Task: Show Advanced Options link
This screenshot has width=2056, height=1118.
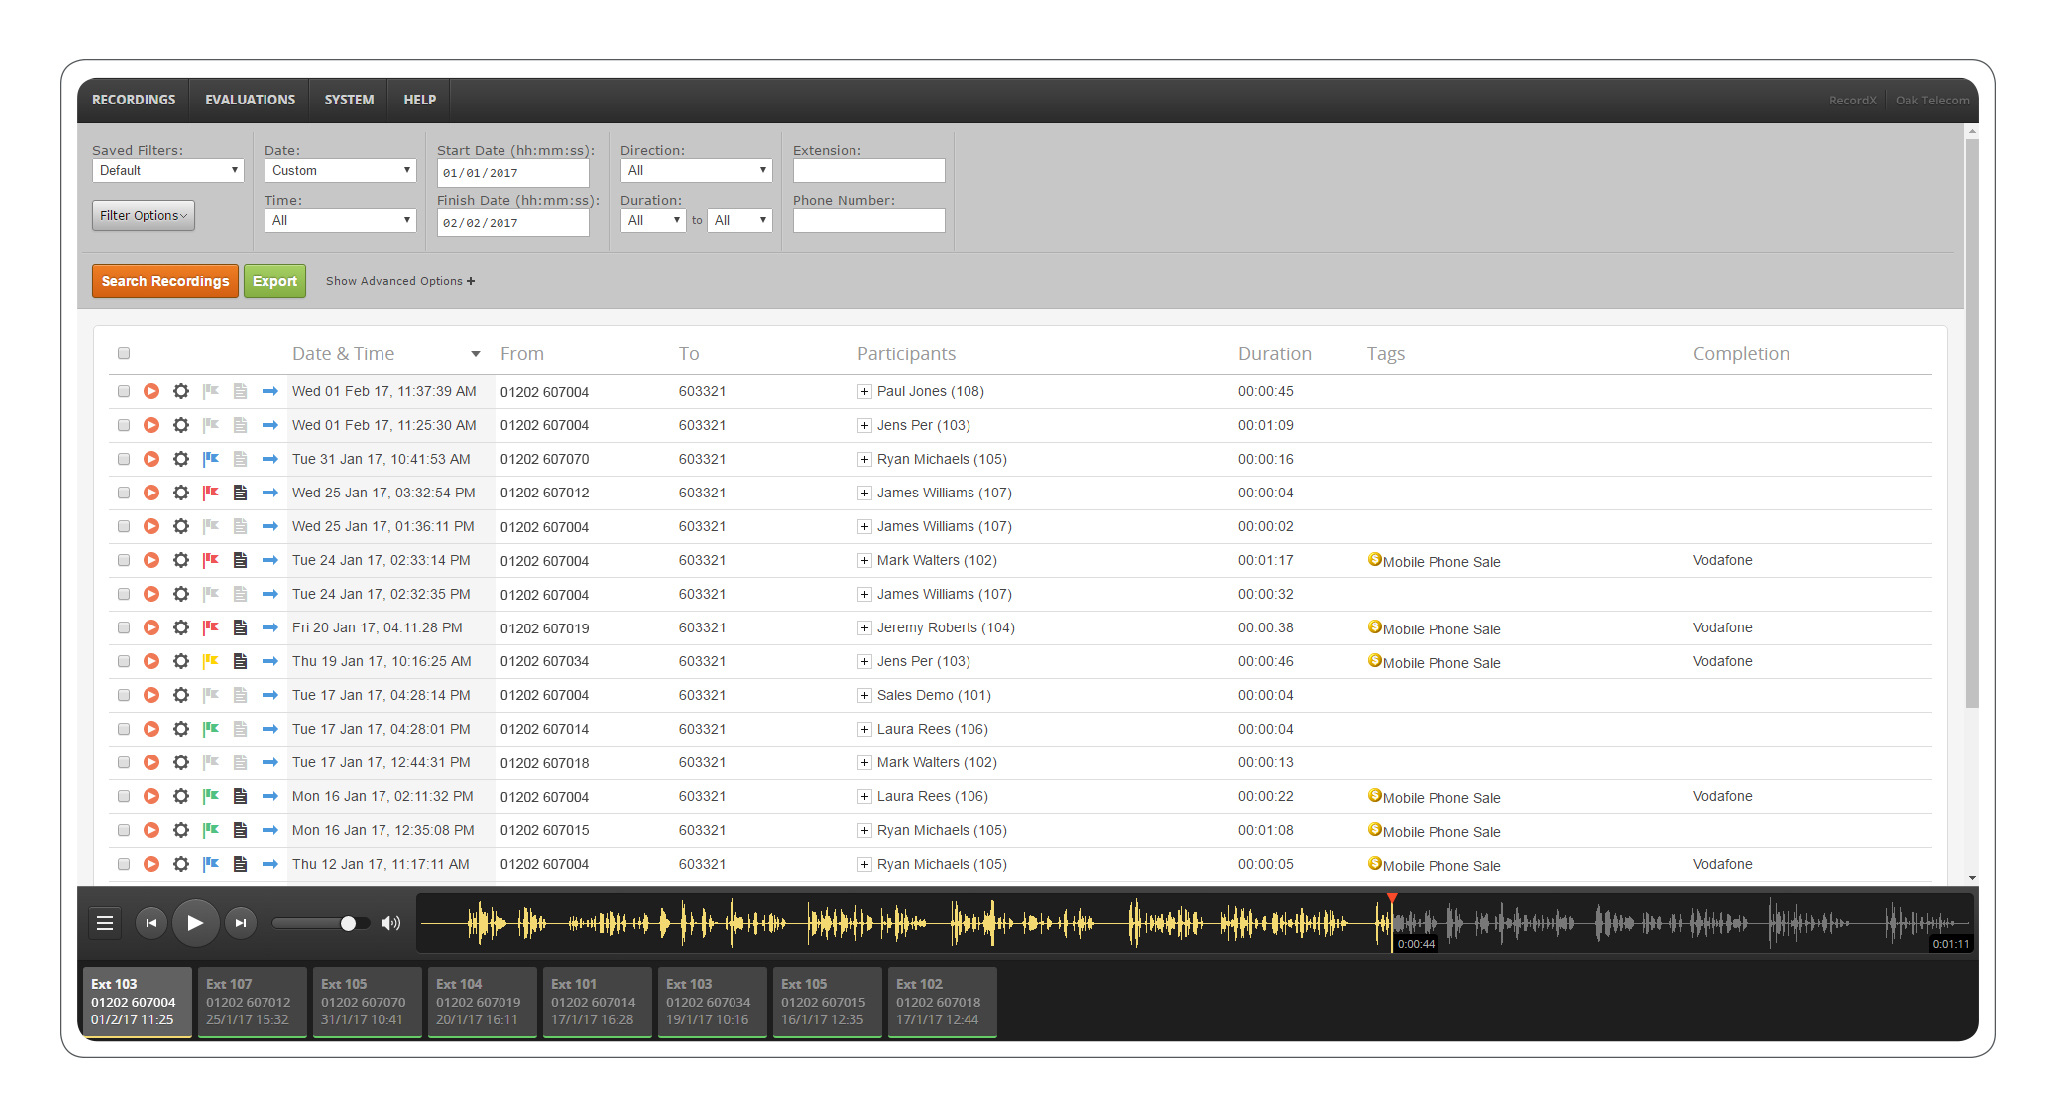Action: [400, 281]
